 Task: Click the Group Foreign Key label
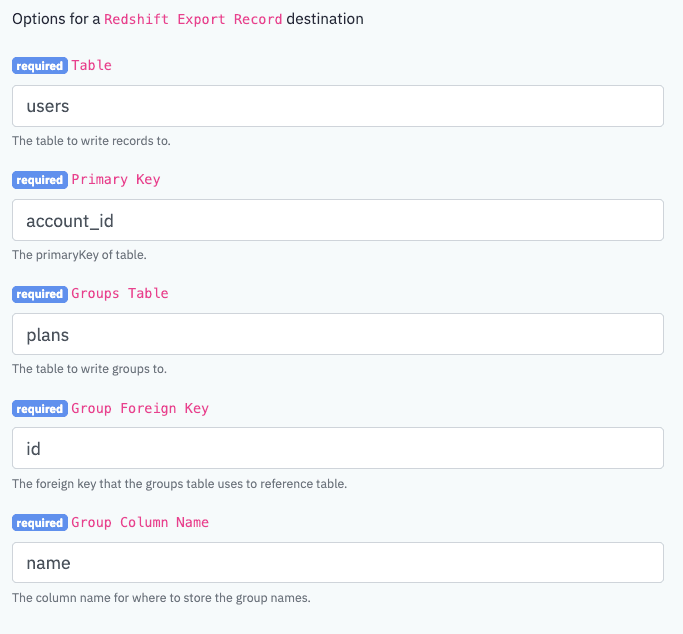point(140,408)
